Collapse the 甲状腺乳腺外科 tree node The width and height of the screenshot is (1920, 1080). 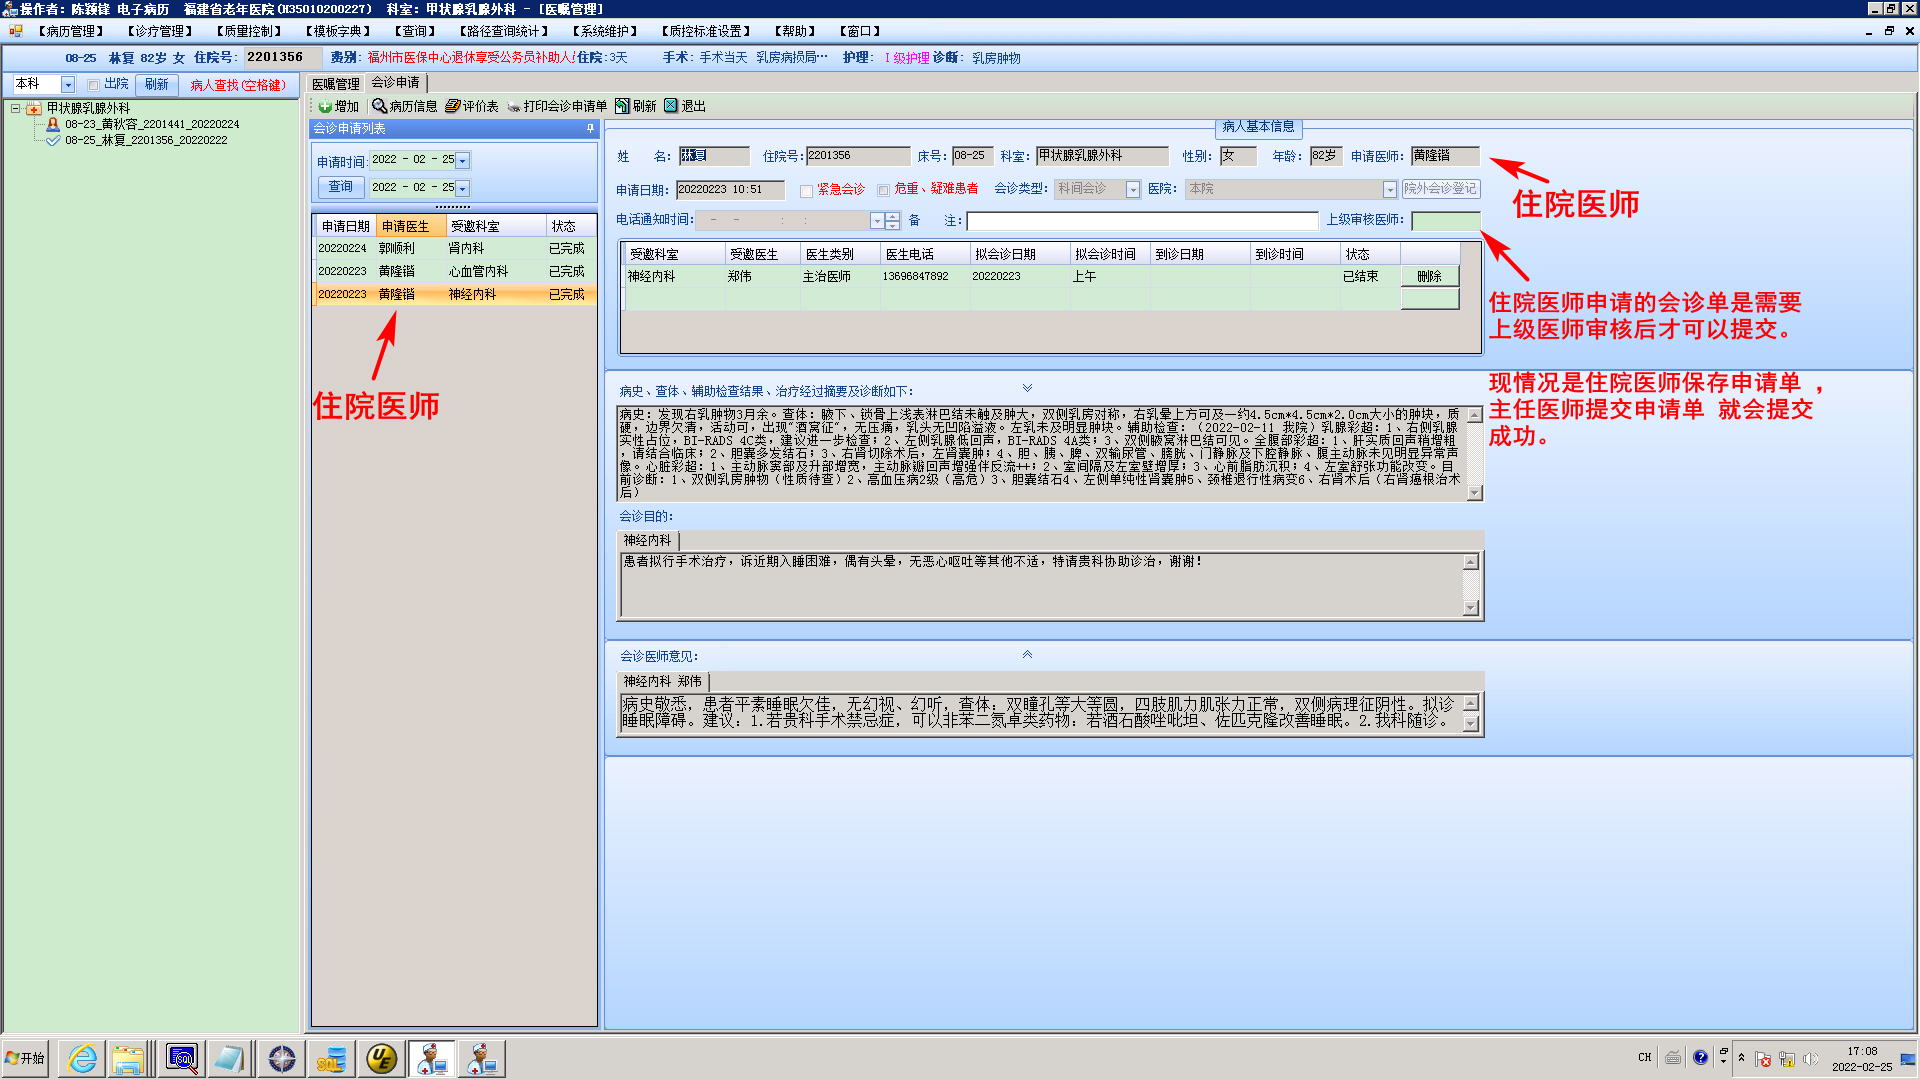point(16,108)
